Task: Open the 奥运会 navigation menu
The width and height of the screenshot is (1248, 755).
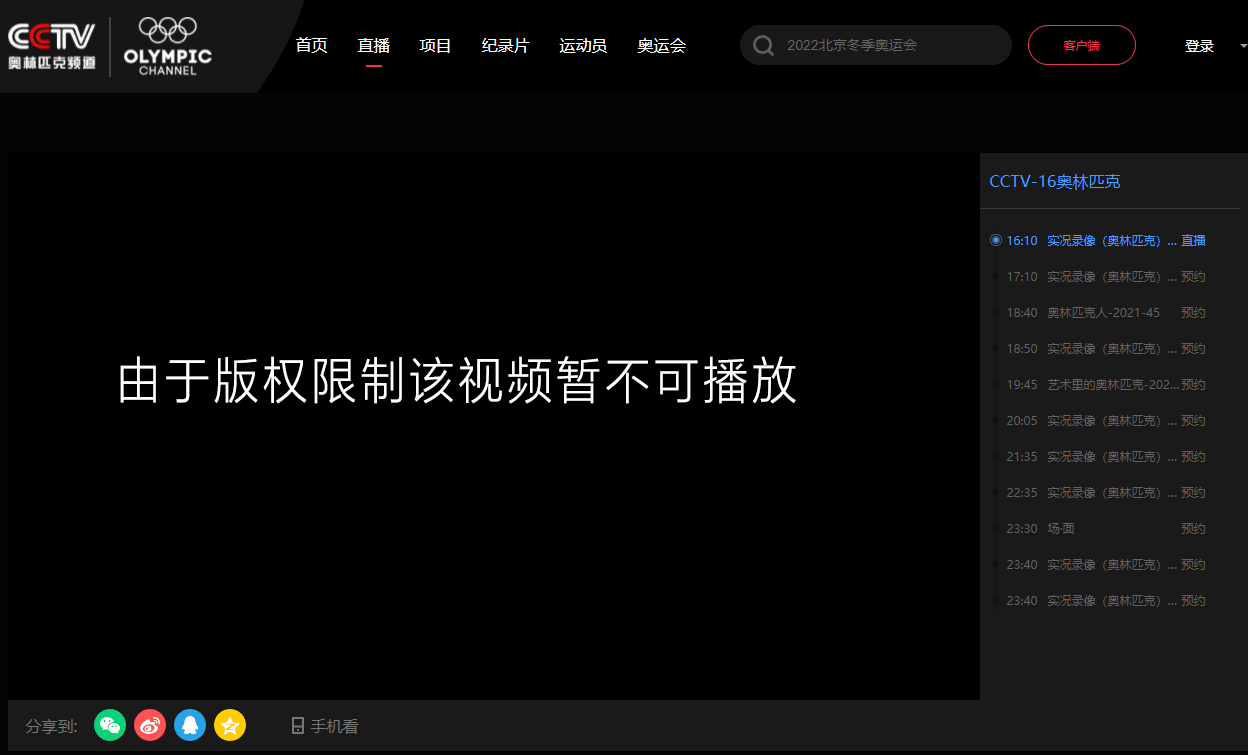Action: (661, 45)
